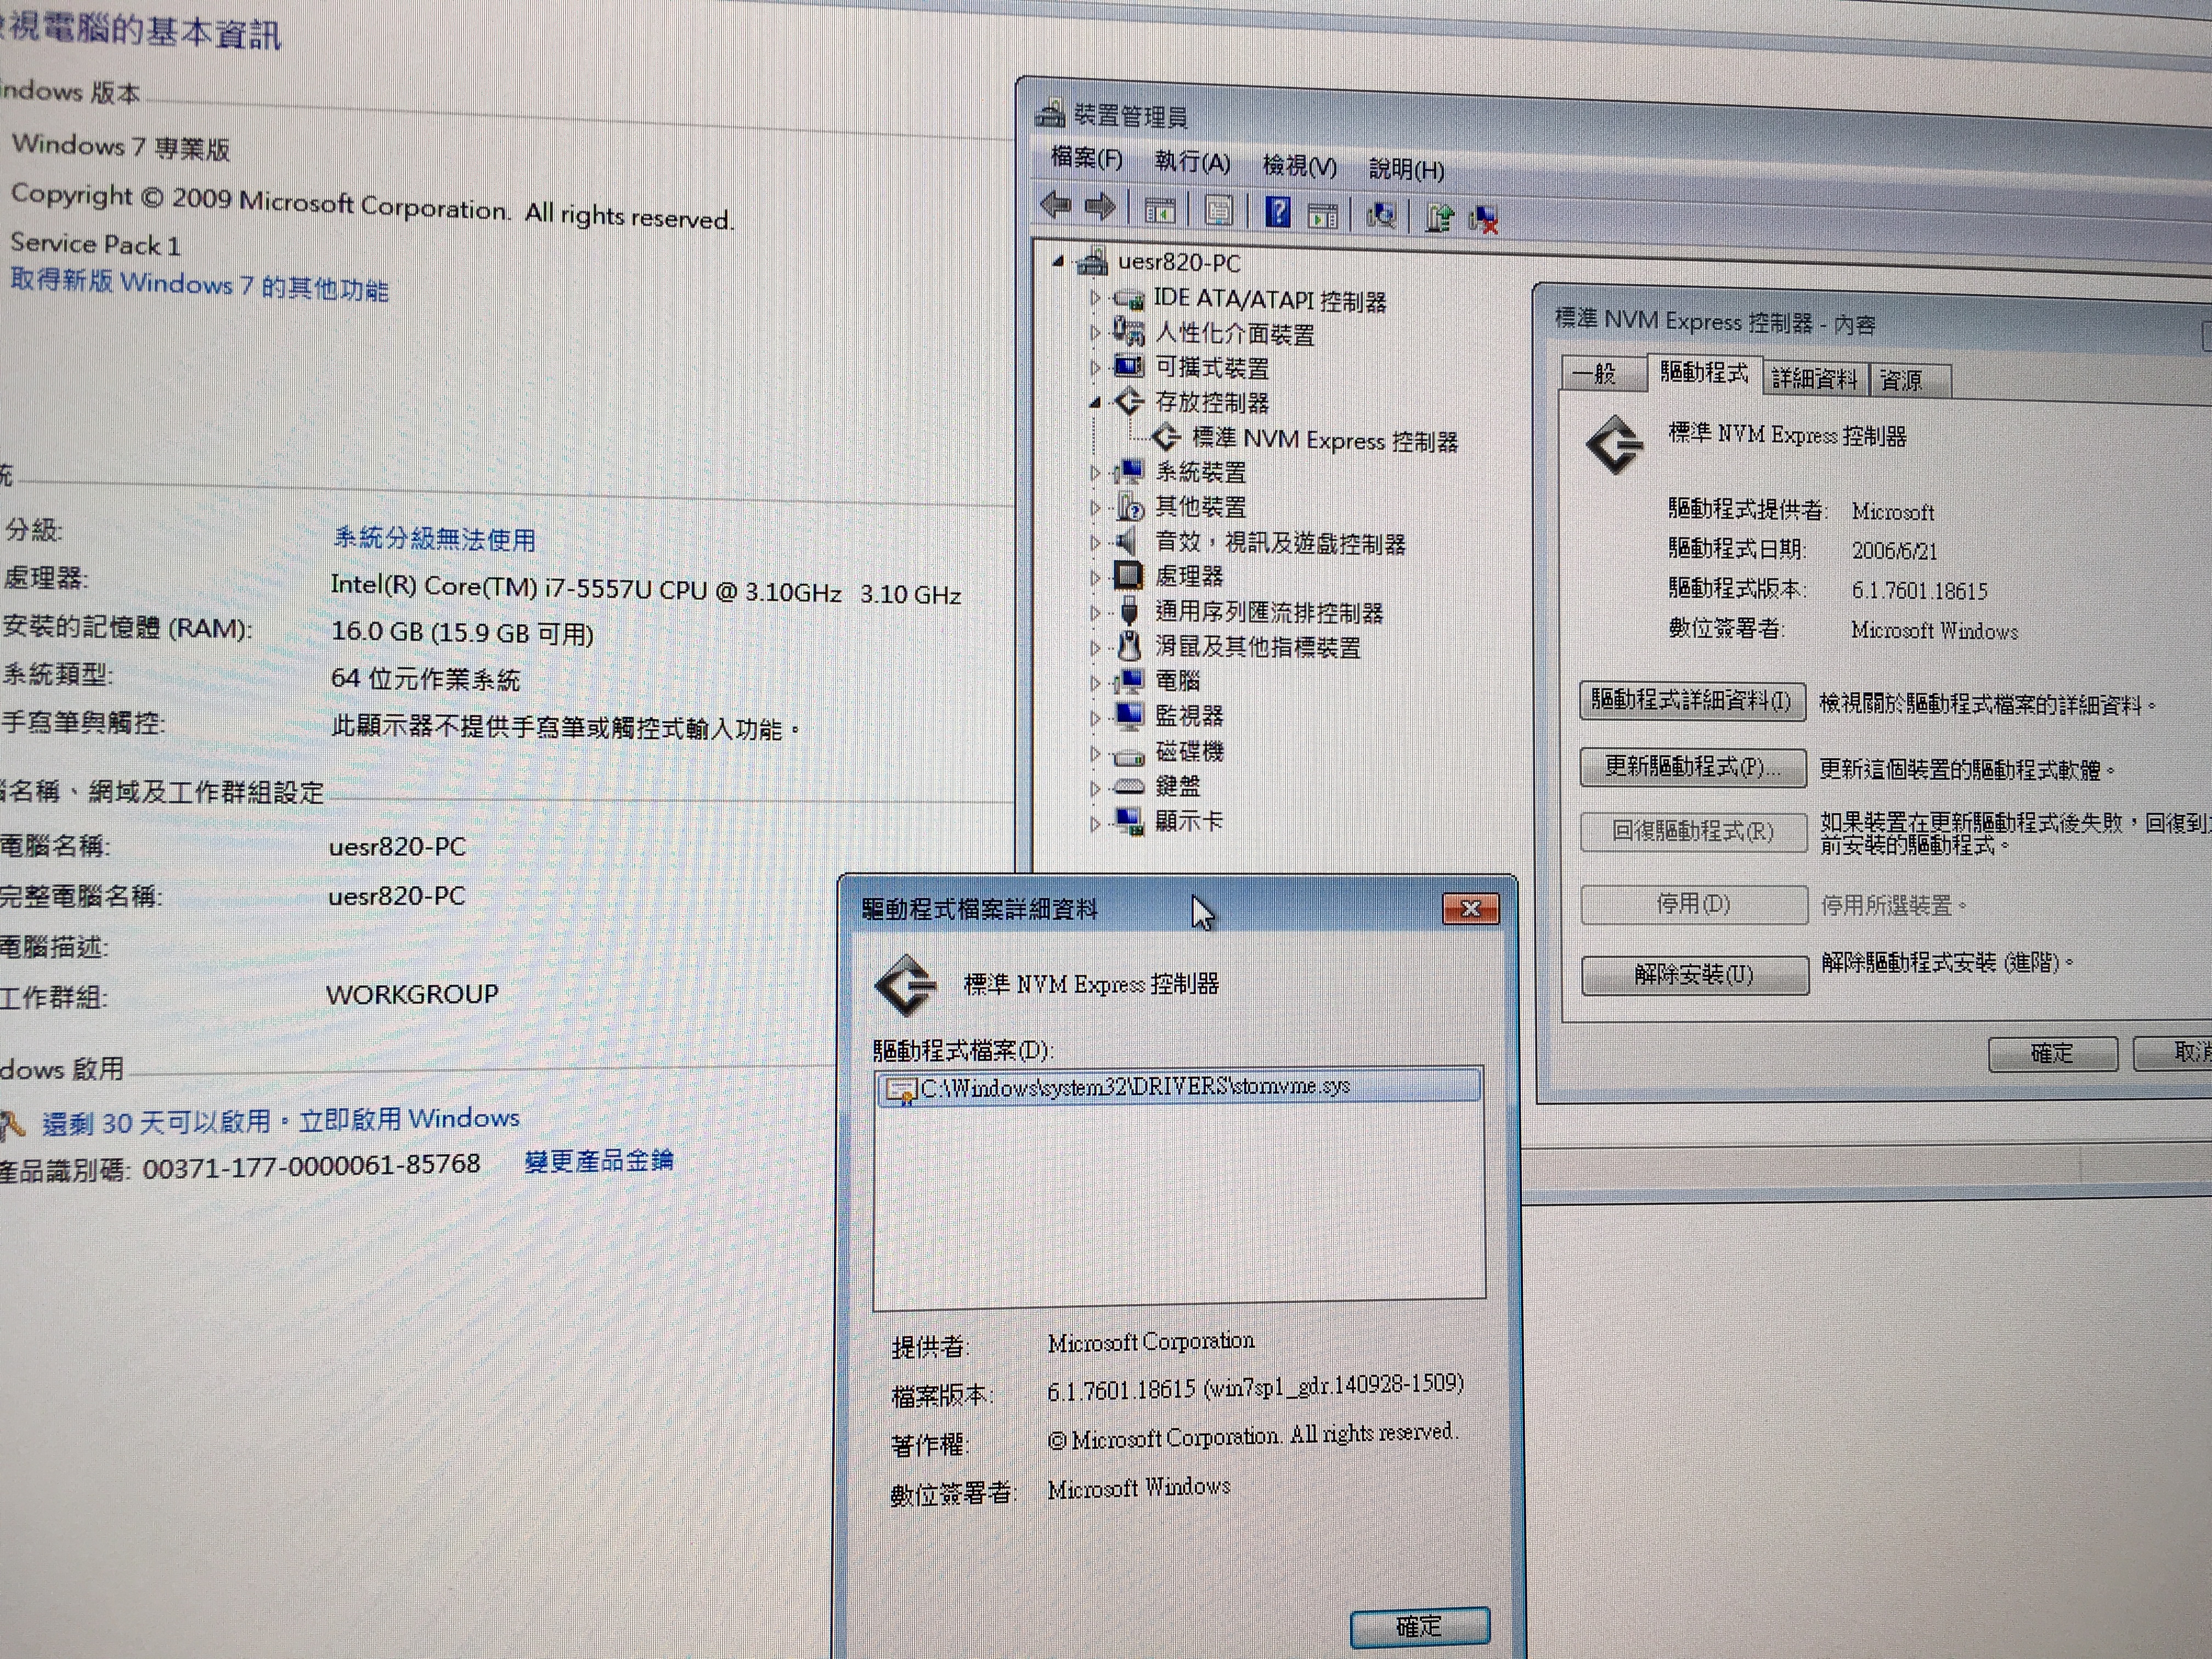2212x1659 pixels.
Task: Click 確定 in driver file details dialog
Action: [1420, 1627]
